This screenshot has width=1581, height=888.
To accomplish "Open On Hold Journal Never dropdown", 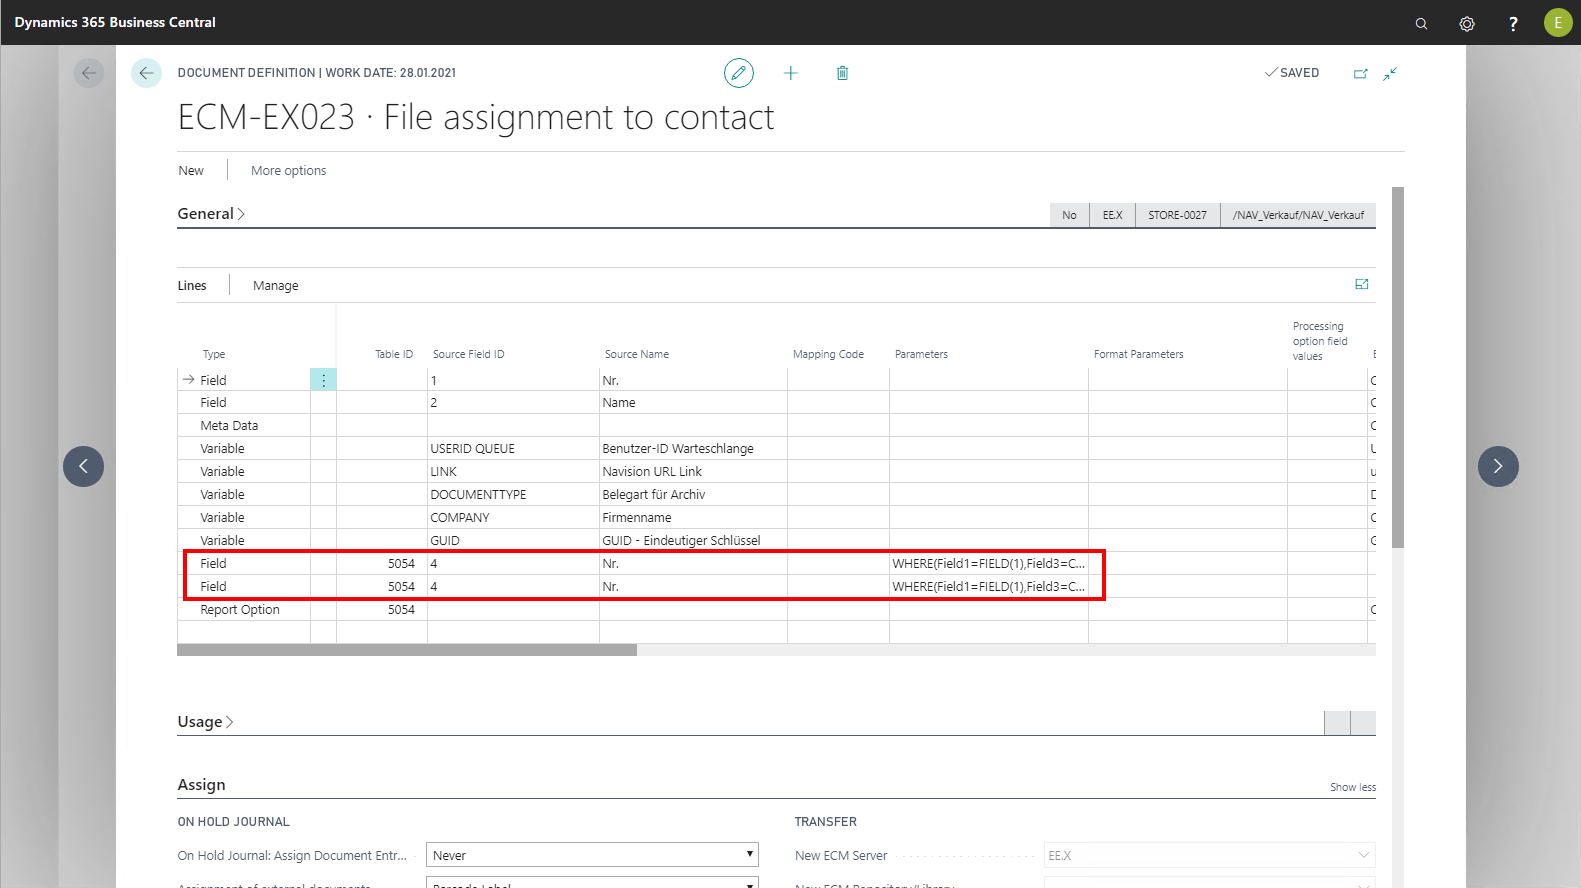I will pyautogui.click(x=592, y=855).
